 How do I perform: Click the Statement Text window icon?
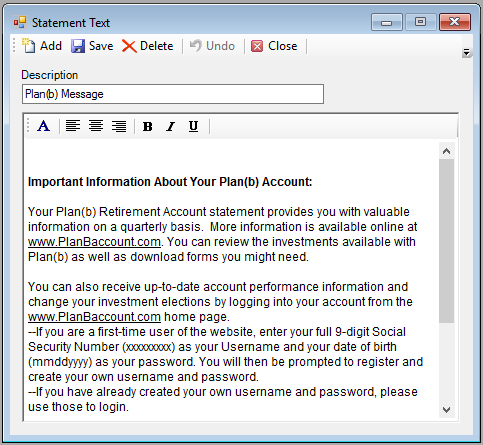20,22
